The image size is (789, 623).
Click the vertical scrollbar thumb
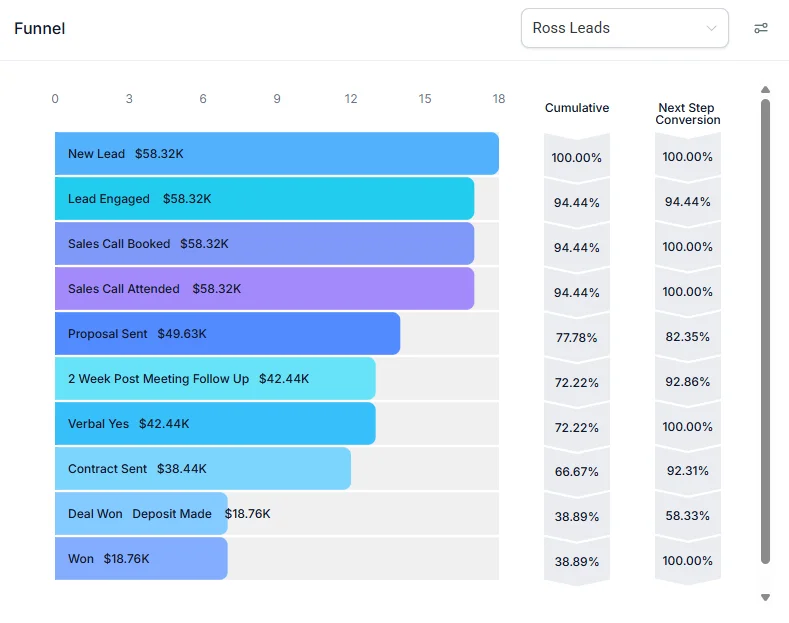[x=765, y=332]
